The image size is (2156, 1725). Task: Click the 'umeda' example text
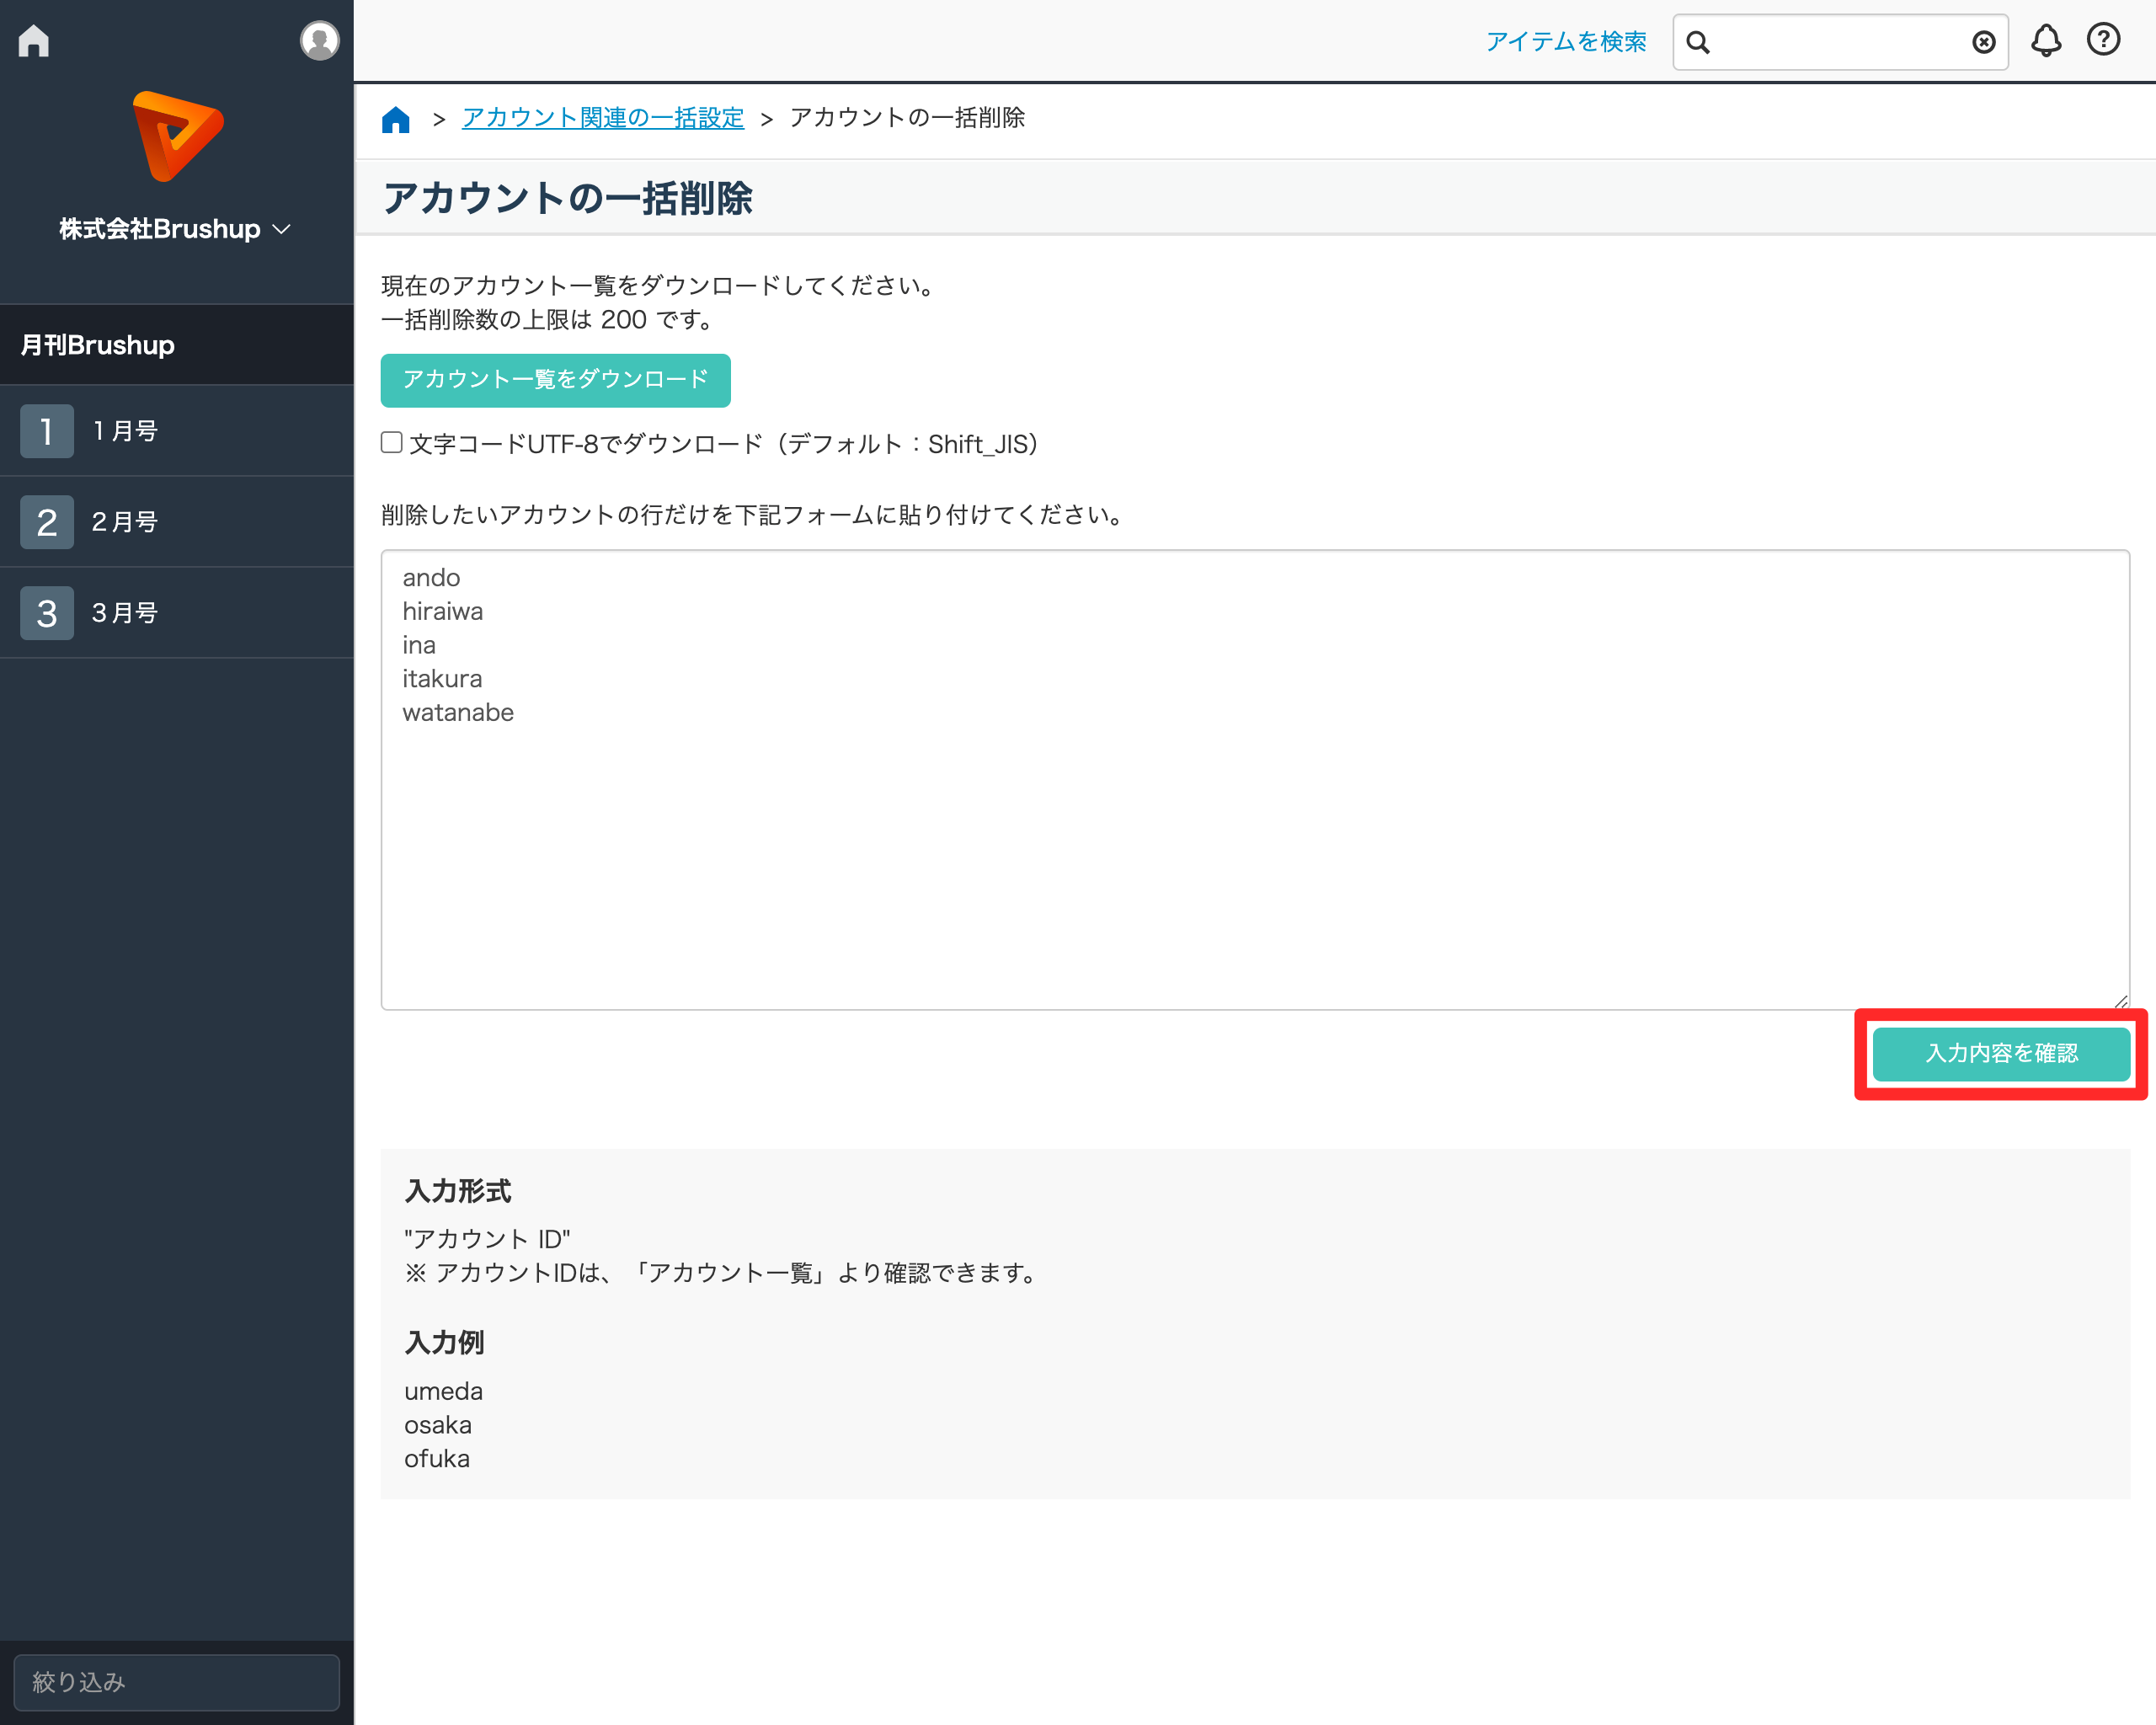point(443,1392)
